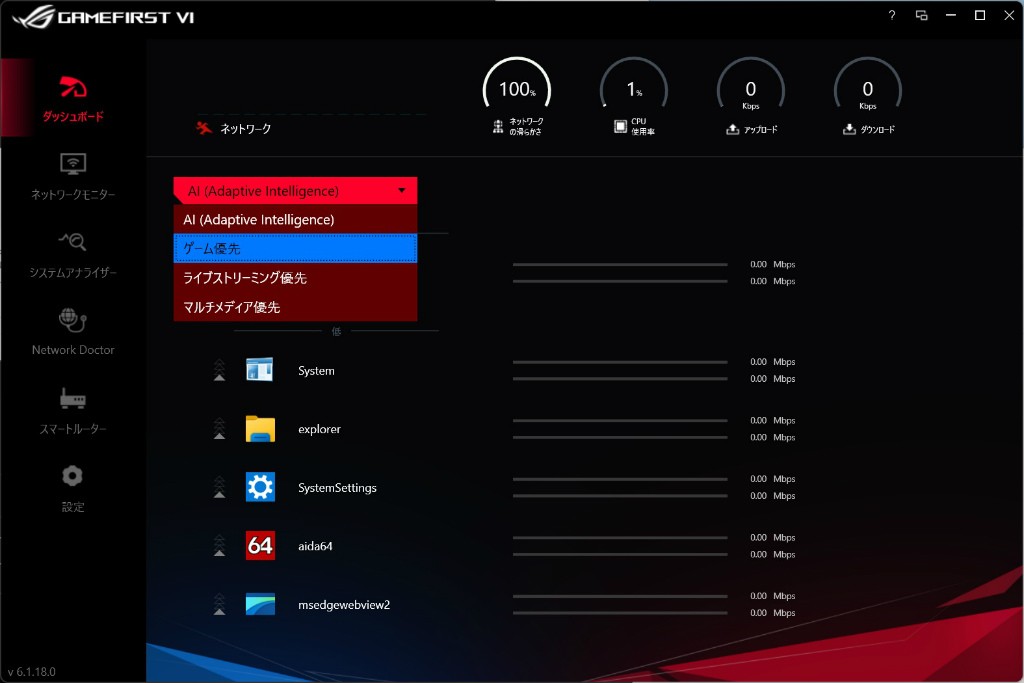Click the ROG GameFirst VI logo
Viewport: 1024px width, 683px height.
pos(103,16)
